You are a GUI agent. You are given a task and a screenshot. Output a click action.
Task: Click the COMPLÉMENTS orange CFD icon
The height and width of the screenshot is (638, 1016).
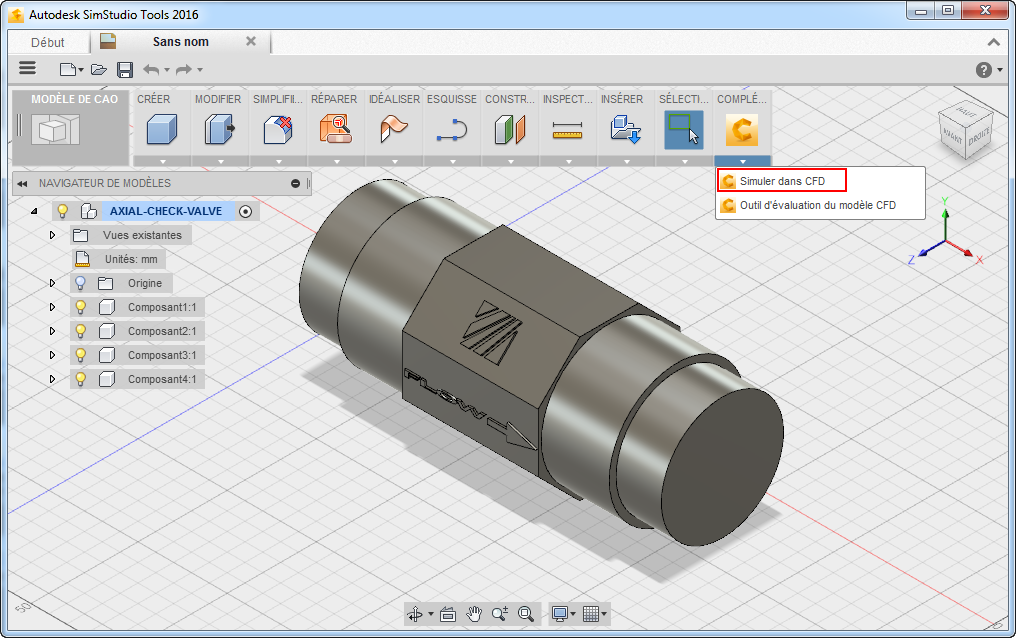pos(742,130)
